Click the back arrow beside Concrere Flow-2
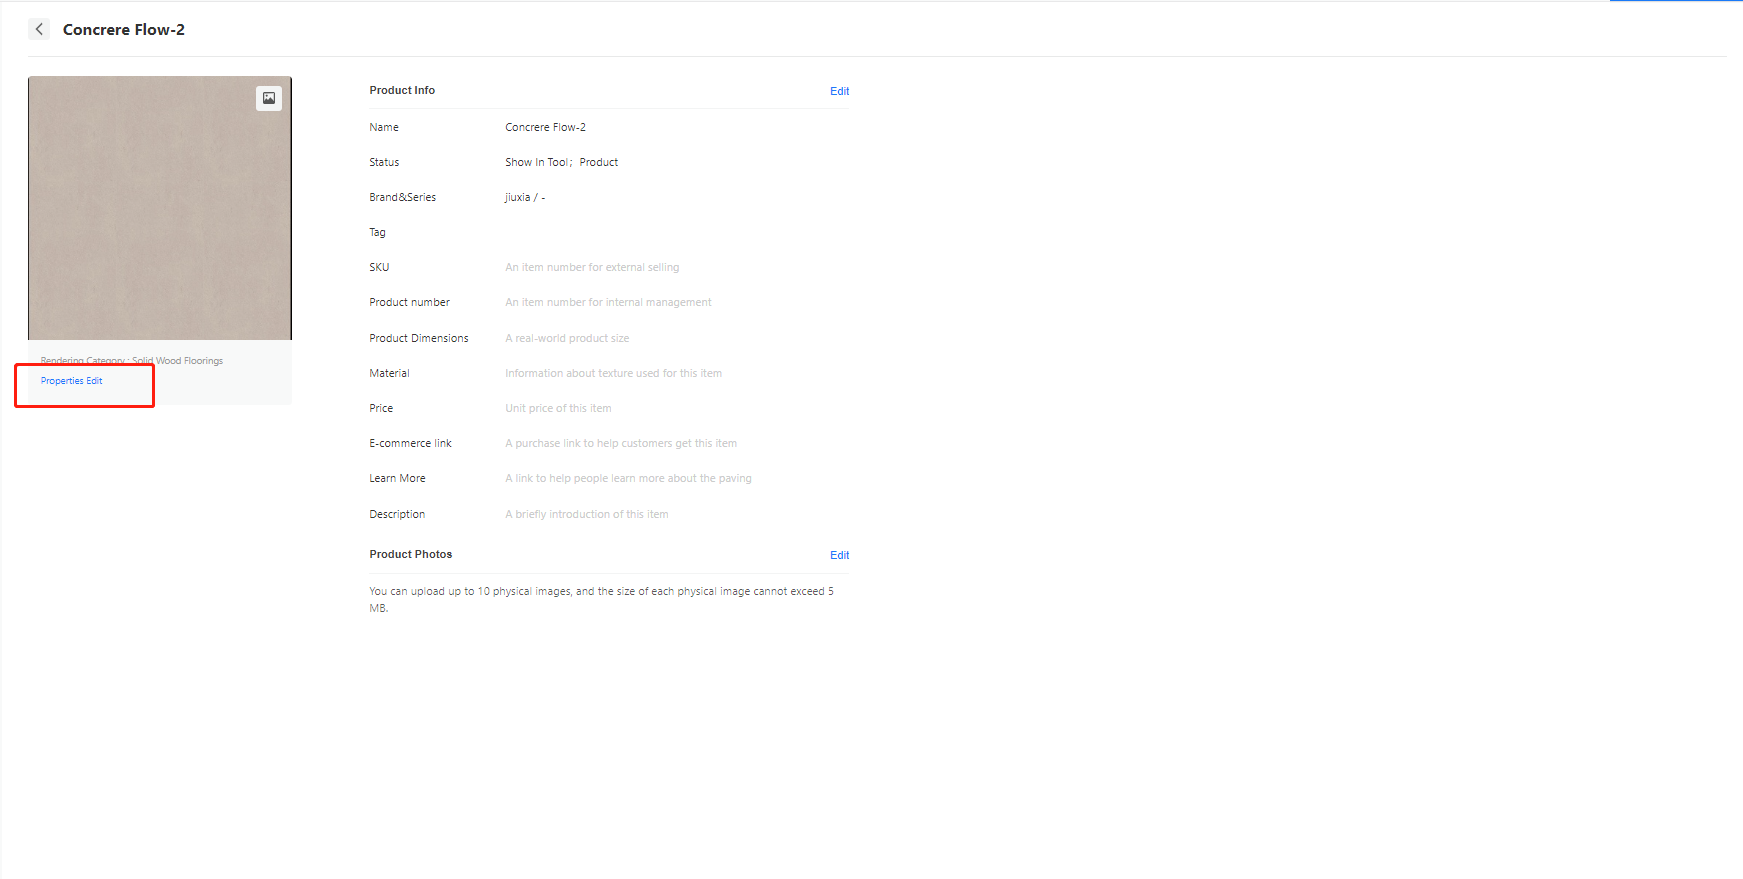Viewport: 1743px width, 879px height. coord(39,29)
